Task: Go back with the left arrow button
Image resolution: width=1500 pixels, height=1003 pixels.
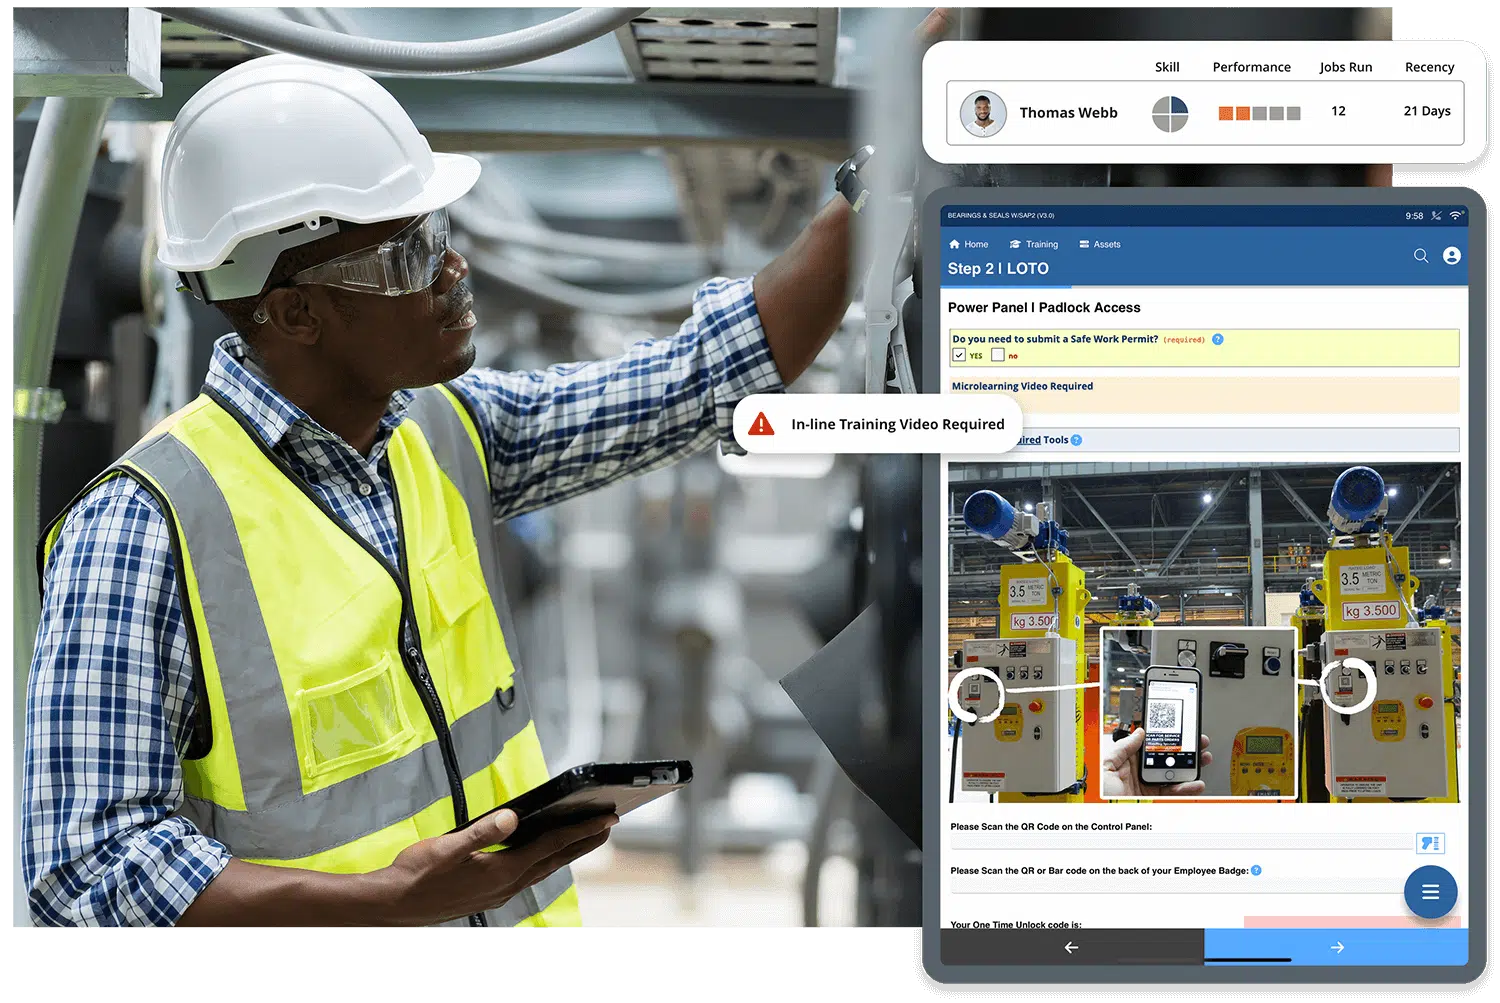Action: pos(1072,947)
